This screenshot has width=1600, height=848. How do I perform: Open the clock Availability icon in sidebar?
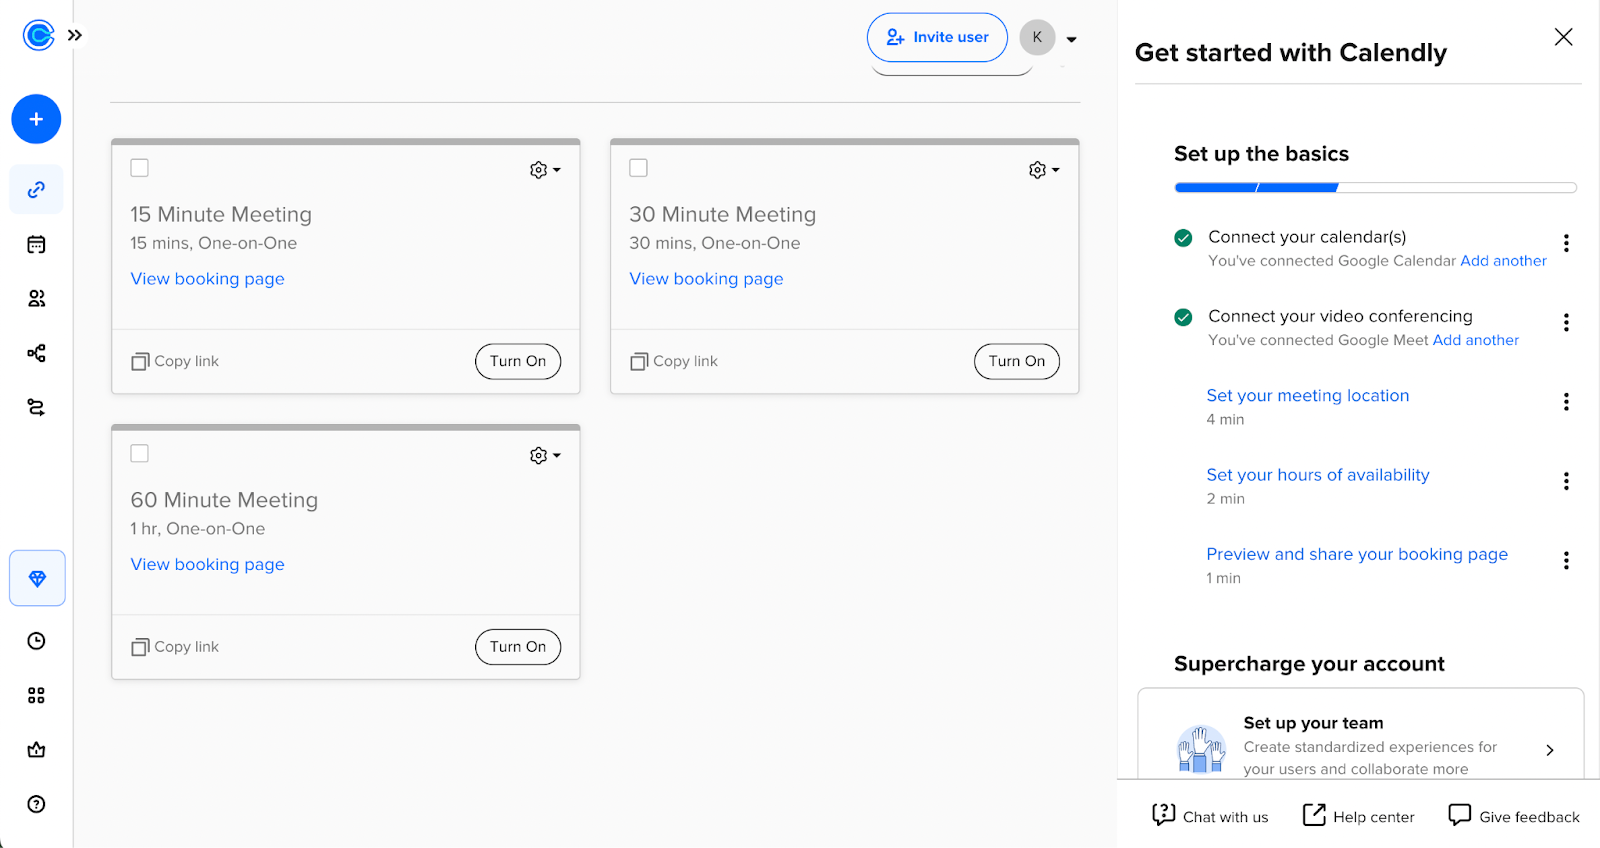(36, 641)
